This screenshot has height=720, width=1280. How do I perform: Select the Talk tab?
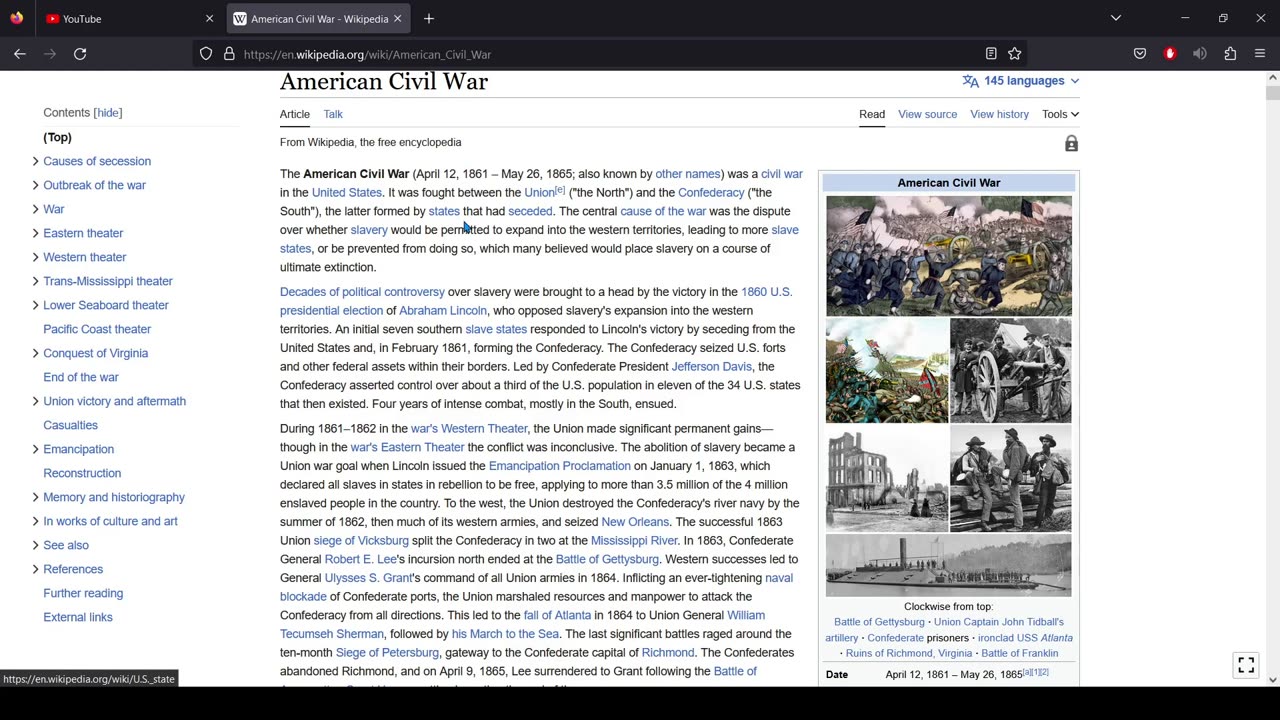click(x=333, y=114)
